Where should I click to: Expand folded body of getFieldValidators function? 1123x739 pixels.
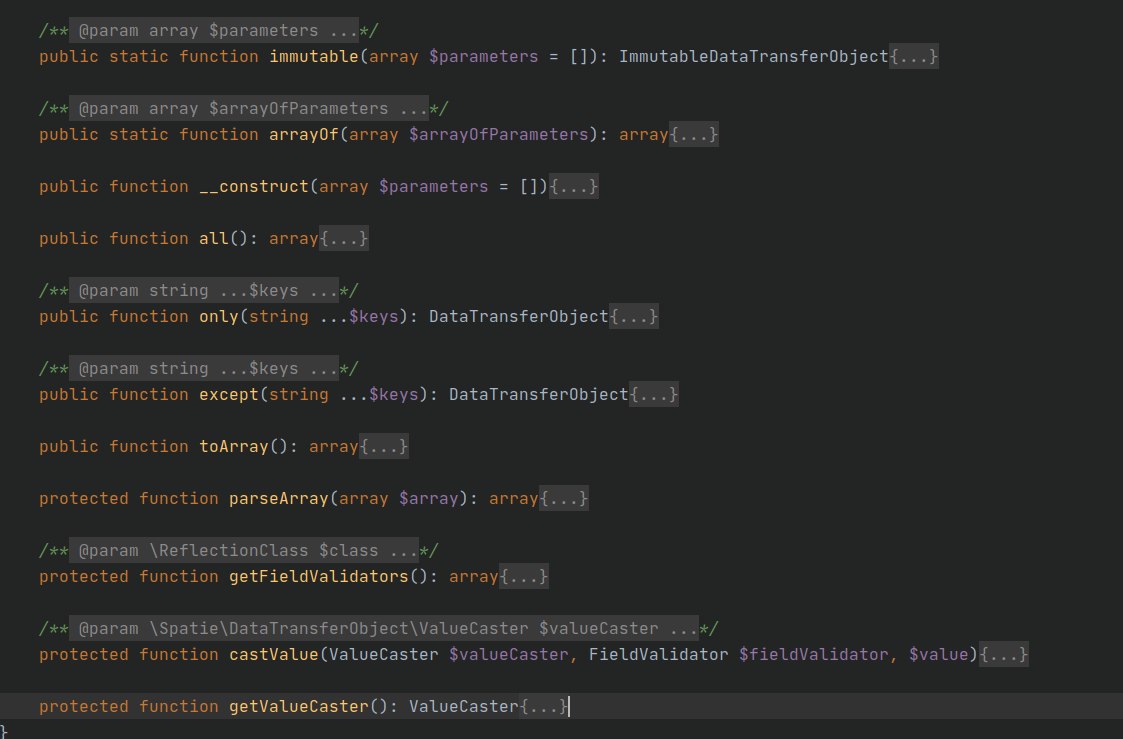[524, 576]
